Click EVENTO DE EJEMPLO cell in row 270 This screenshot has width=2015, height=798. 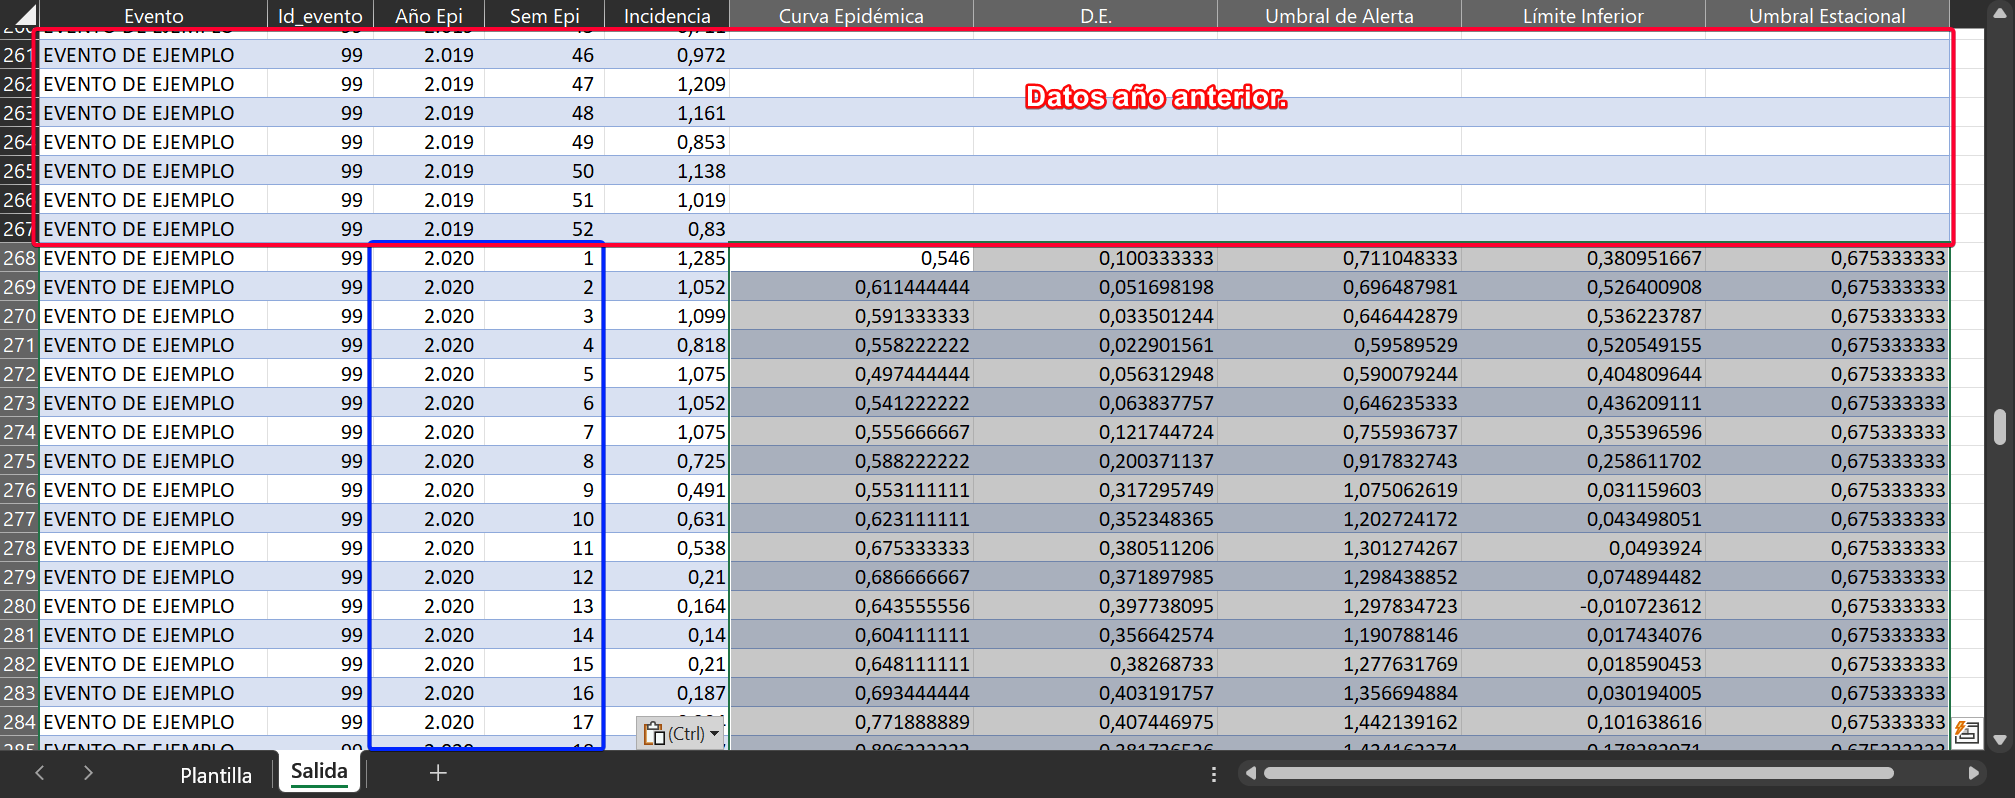click(153, 316)
